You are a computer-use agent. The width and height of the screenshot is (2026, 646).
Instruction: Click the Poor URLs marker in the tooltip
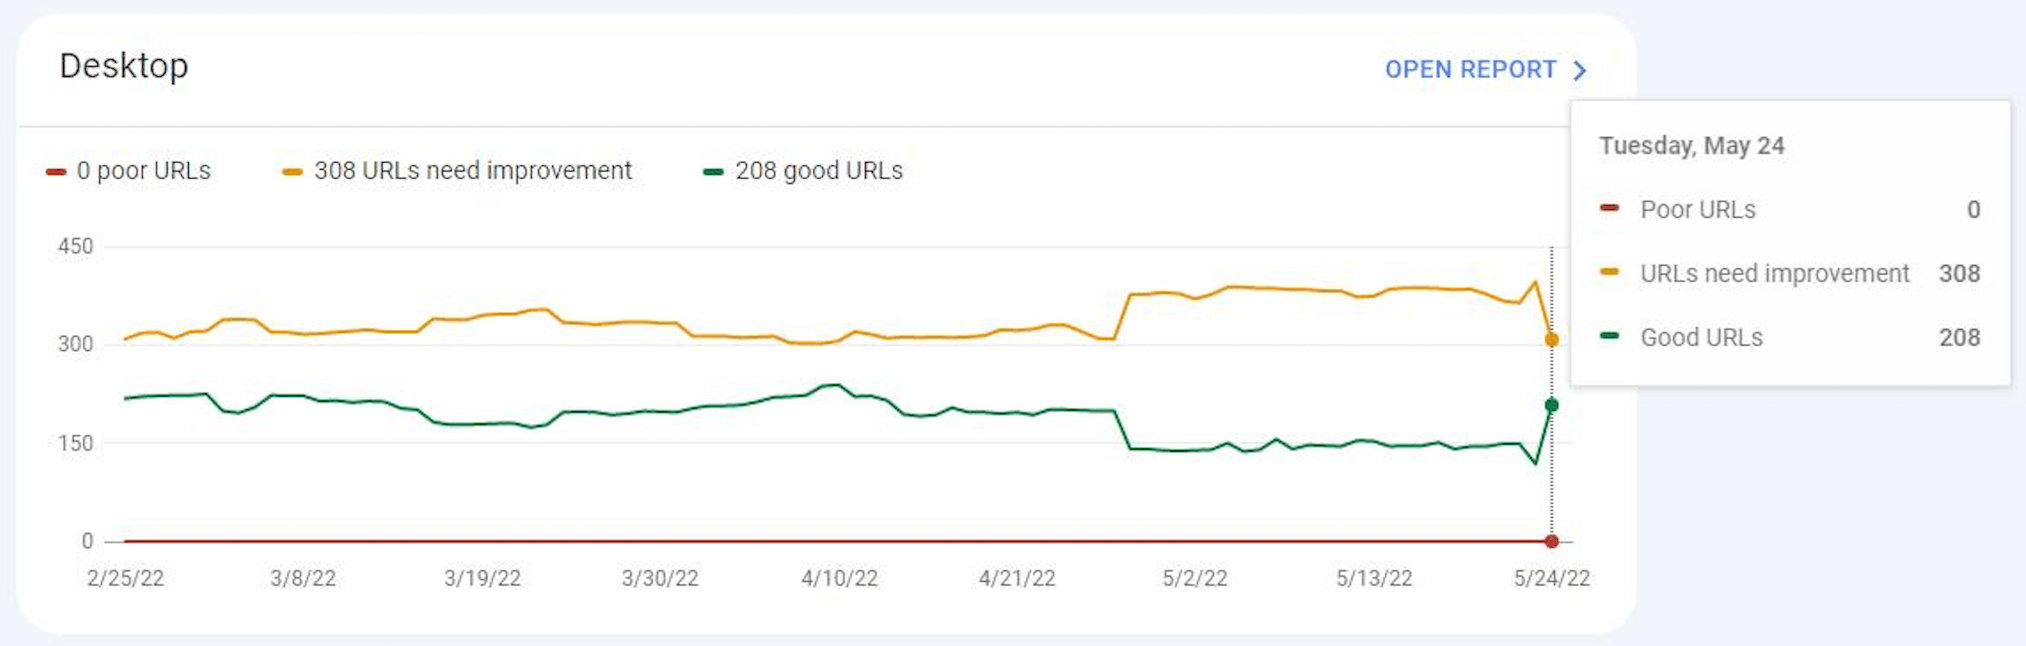click(1611, 209)
